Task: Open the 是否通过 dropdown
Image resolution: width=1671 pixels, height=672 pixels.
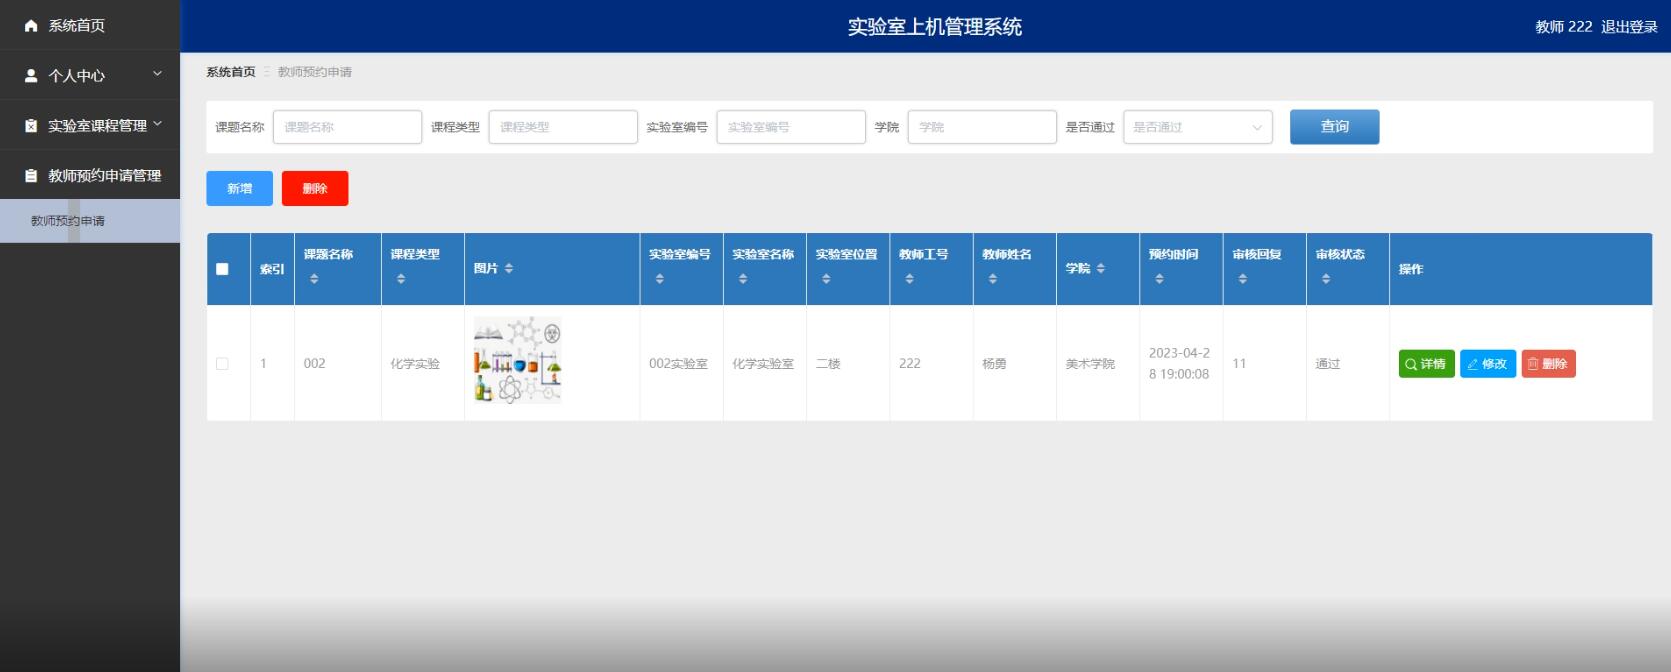Action: pyautogui.click(x=1198, y=127)
